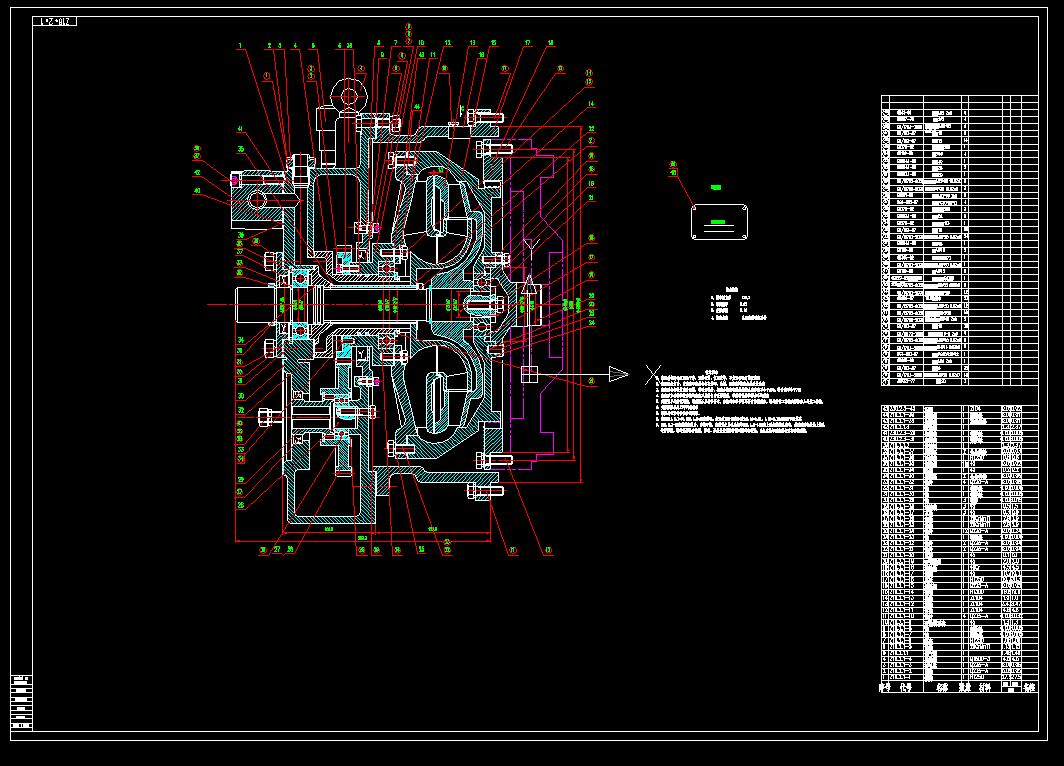Select the lifting eye ring on the housing
This screenshot has height=766, width=1064.
(x=350, y=94)
